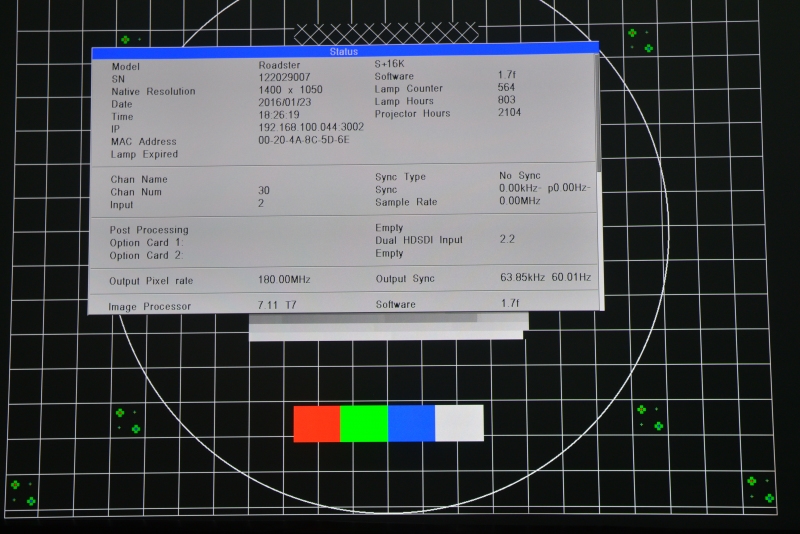Select the Model label
Screen dimensions: 800x534
(x=126, y=67)
